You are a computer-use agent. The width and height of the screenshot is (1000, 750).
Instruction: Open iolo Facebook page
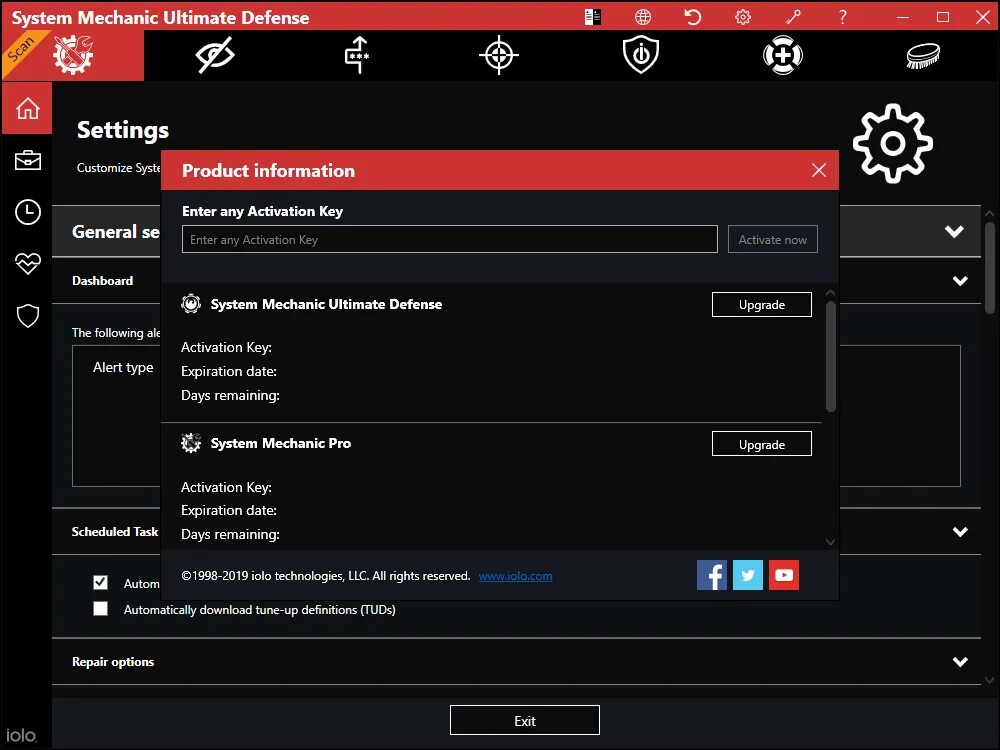(x=712, y=575)
